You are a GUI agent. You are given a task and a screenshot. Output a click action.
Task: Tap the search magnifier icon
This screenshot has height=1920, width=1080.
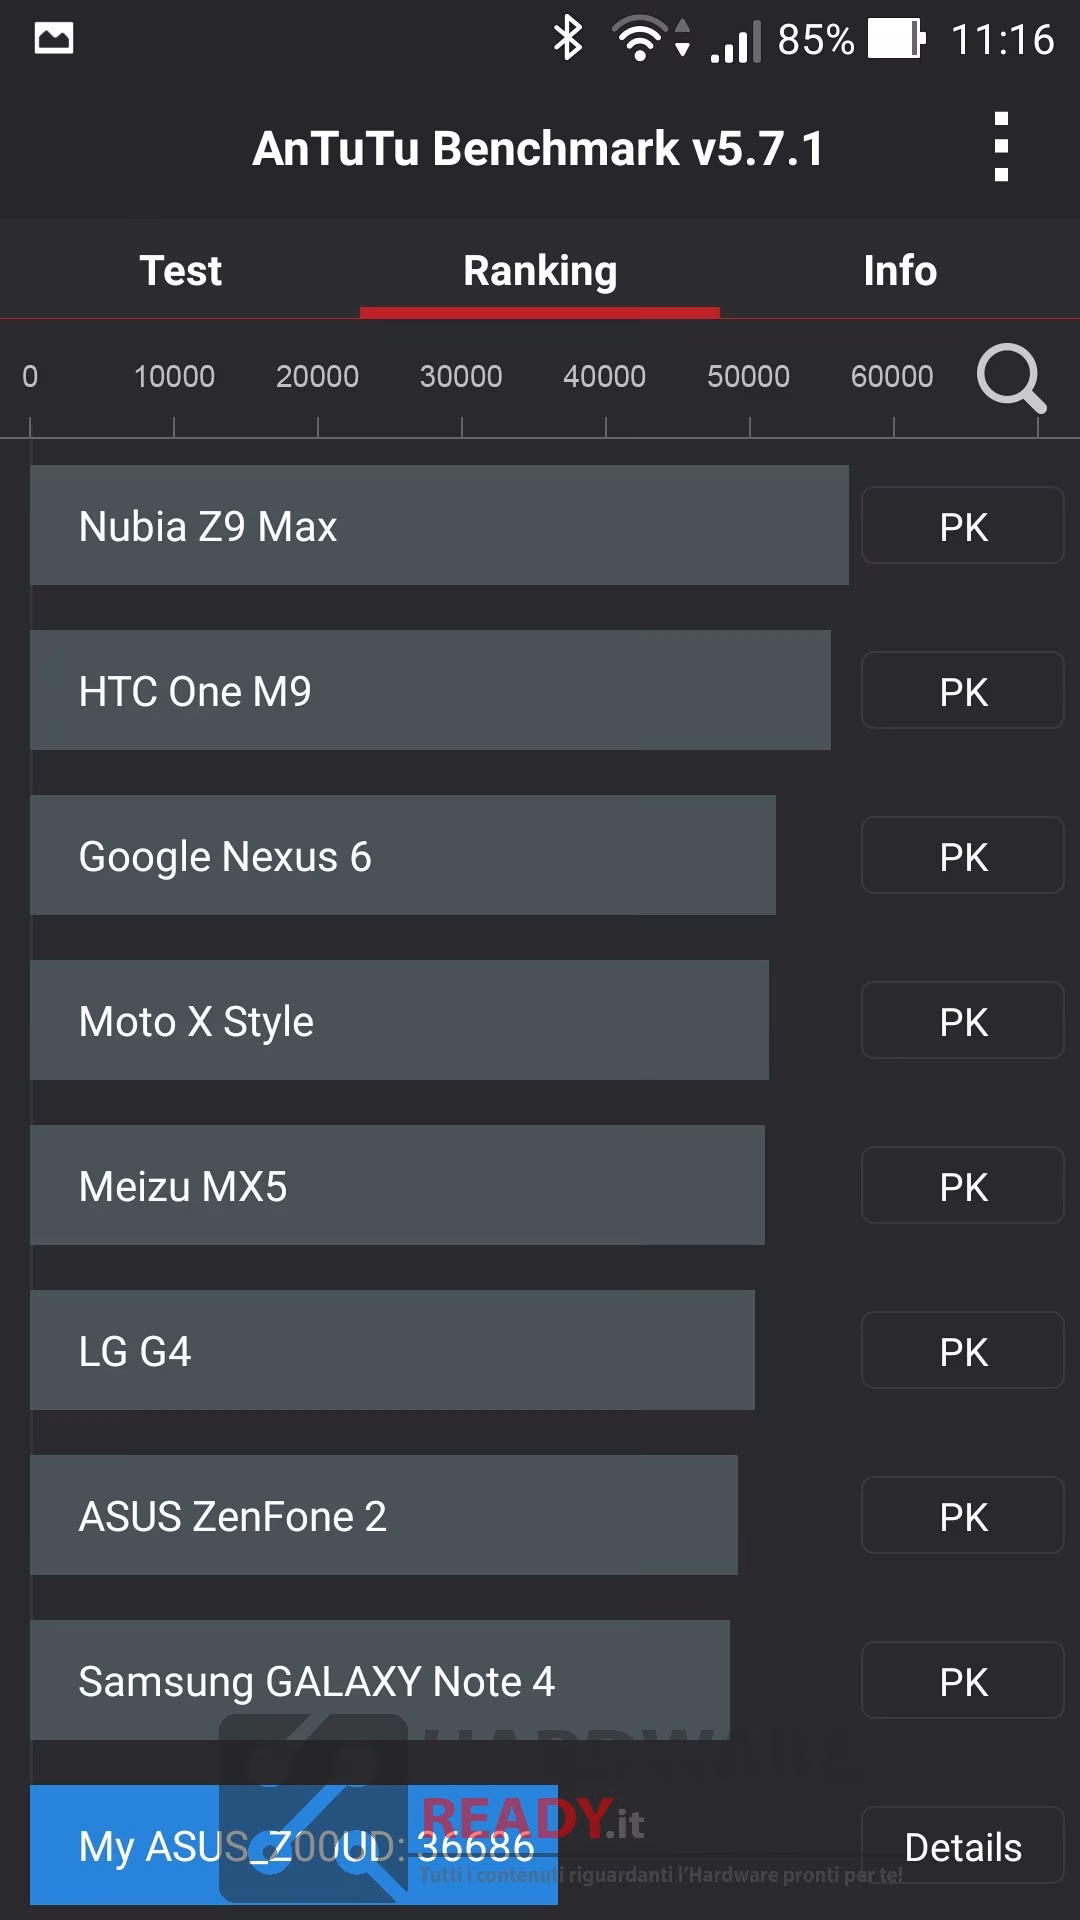[x=1011, y=378]
